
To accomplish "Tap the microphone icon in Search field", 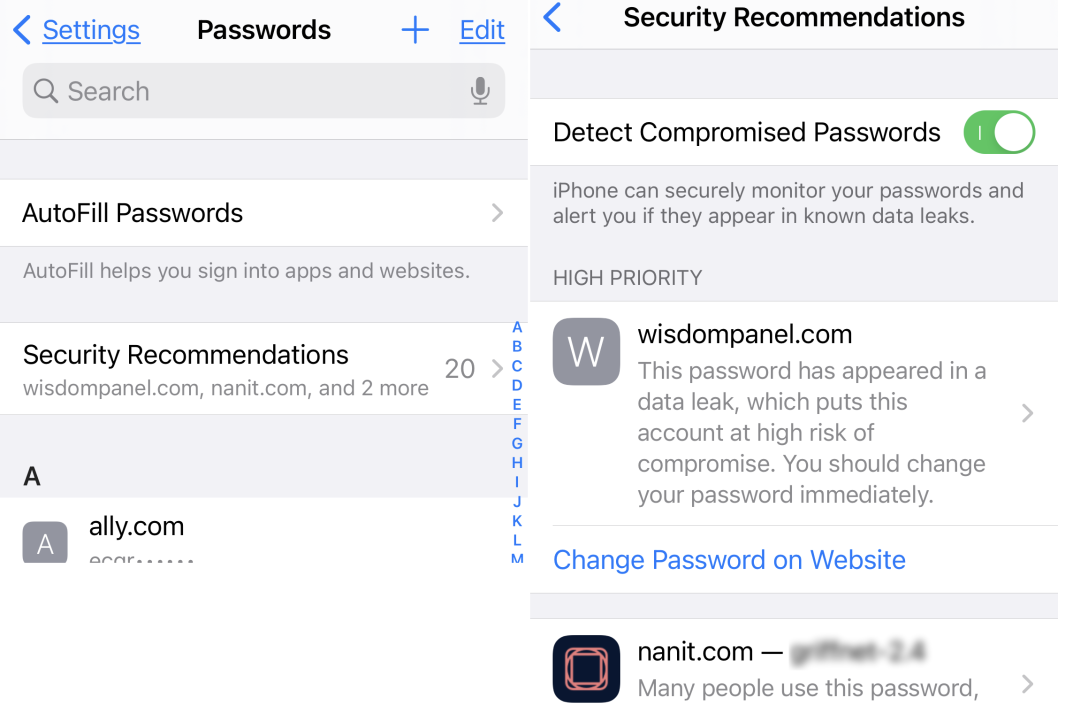I will point(480,90).
